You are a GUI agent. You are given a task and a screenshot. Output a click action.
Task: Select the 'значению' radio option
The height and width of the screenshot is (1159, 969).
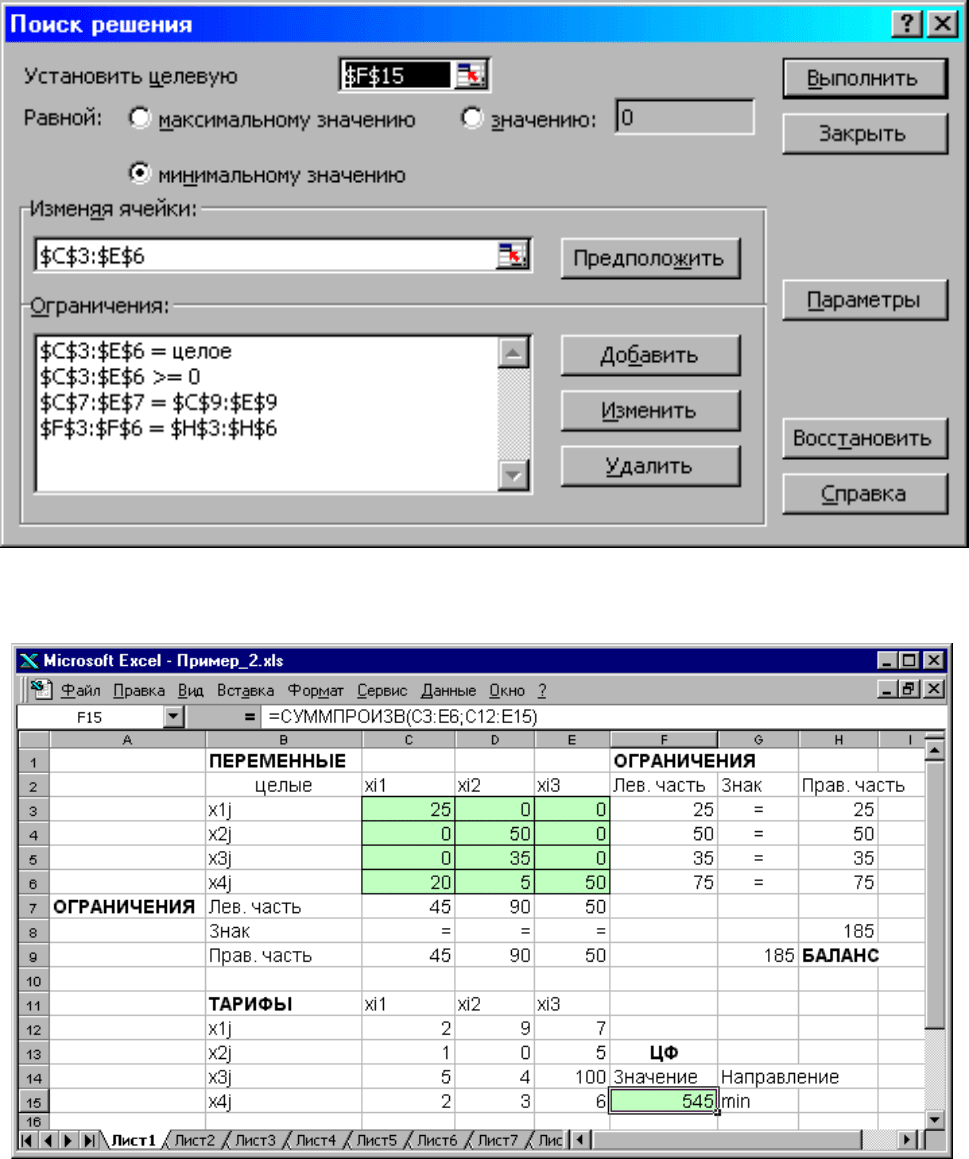[x=472, y=118]
